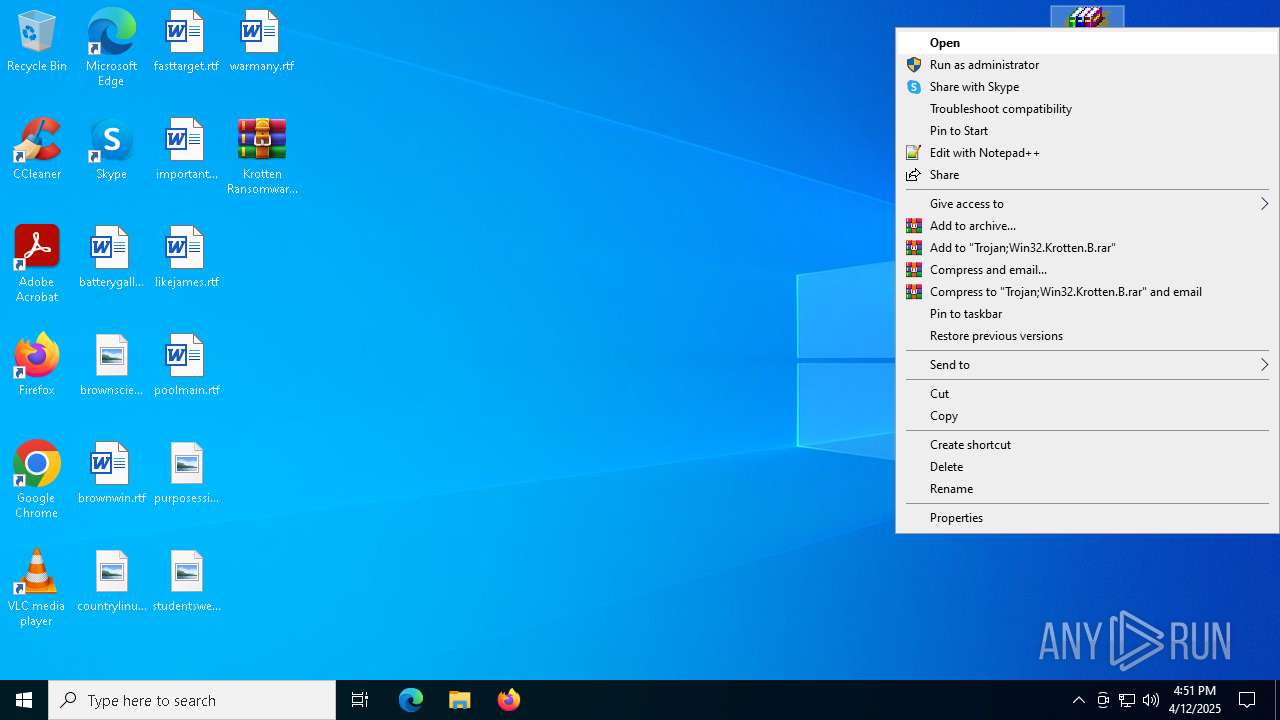Choose Pin to Start

click(1087, 131)
